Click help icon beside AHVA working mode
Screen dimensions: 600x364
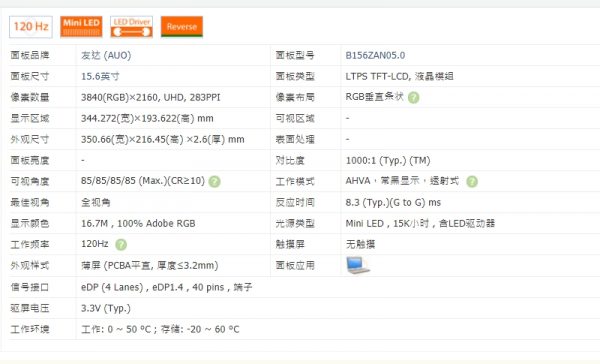click(472, 181)
